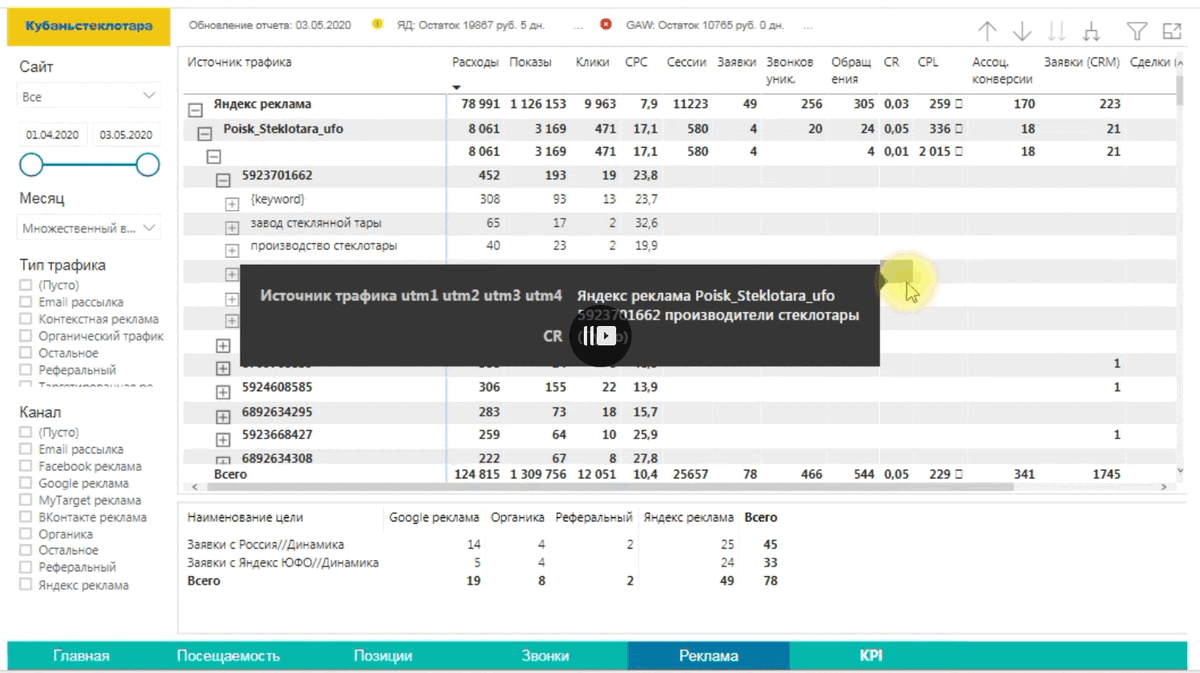Click the right date range slider handle
Screen dimensions: 1200x673
coord(148,164)
